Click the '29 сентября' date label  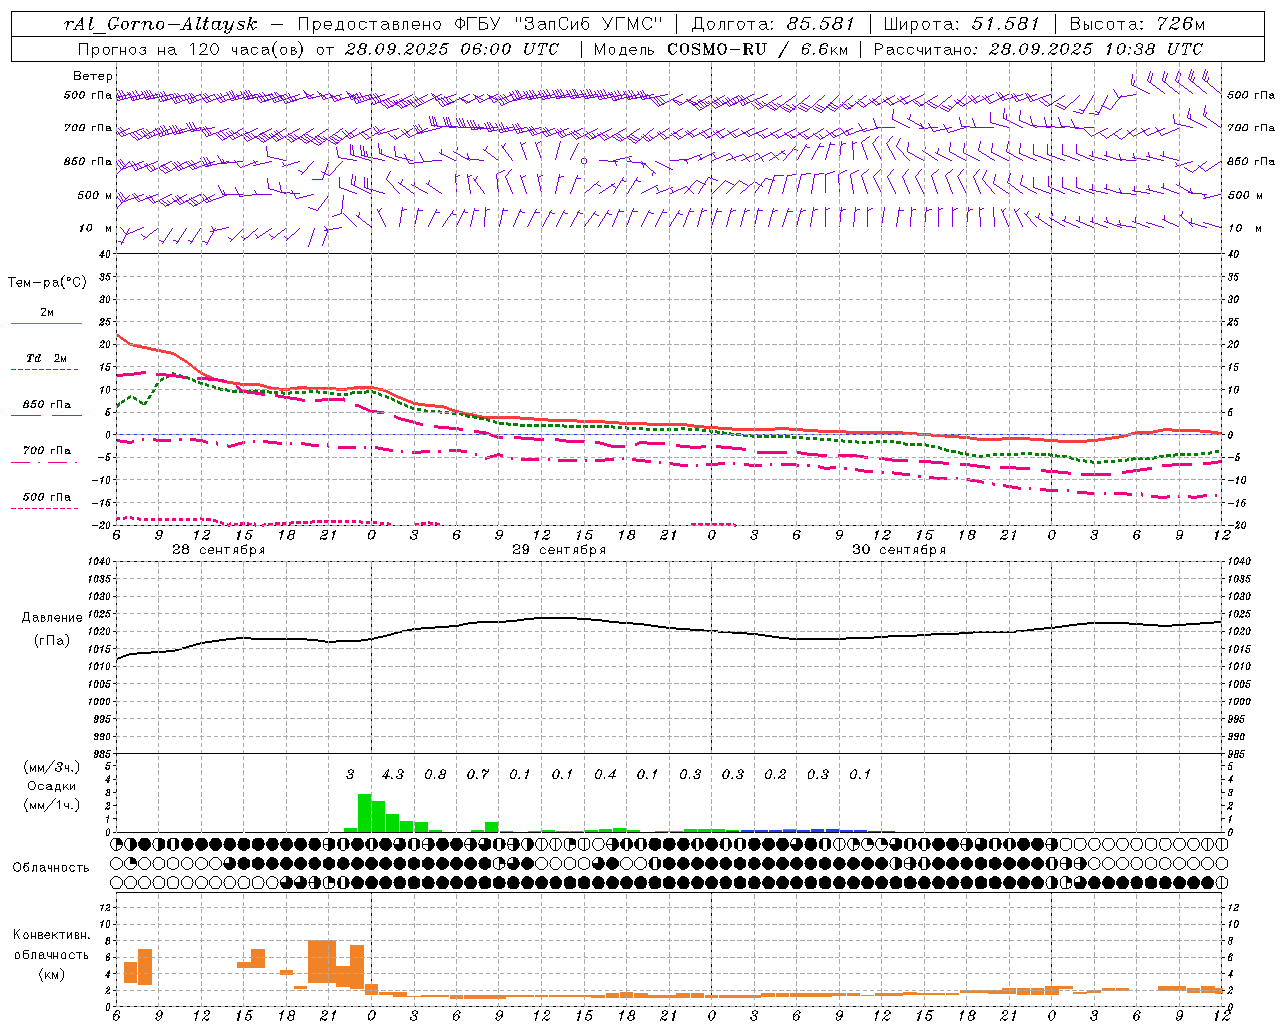(x=559, y=550)
